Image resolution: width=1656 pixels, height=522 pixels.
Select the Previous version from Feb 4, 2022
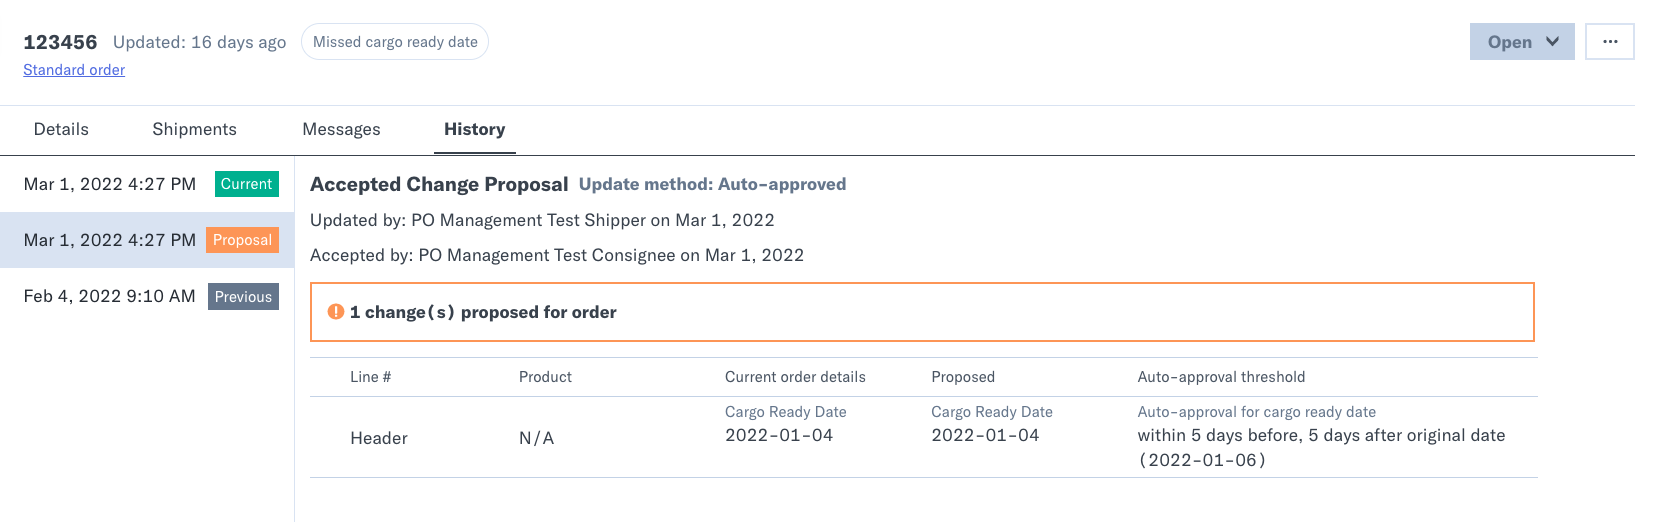pyautogui.click(x=147, y=296)
